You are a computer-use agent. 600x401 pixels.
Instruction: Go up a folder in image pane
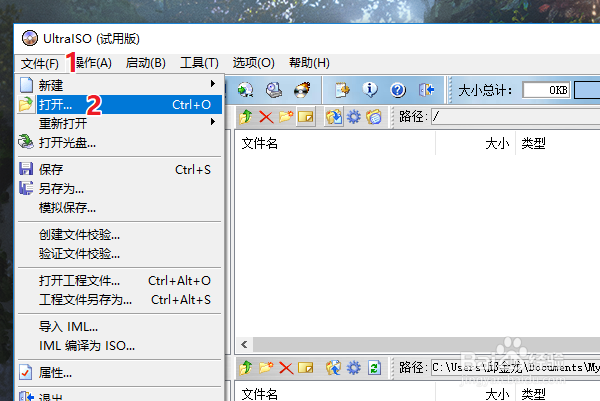[246, 117]
